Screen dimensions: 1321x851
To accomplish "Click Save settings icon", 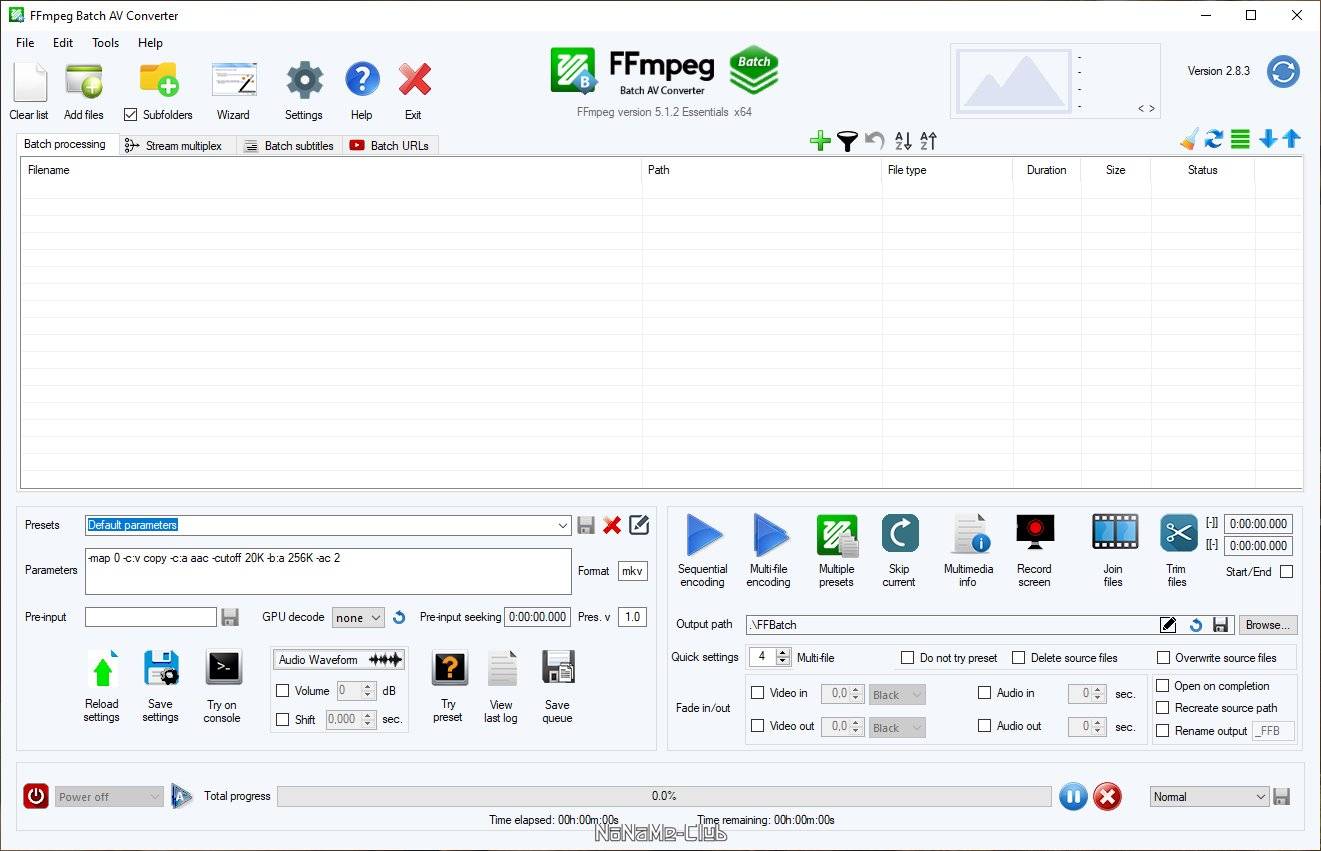I will click(x=161, y=668).
